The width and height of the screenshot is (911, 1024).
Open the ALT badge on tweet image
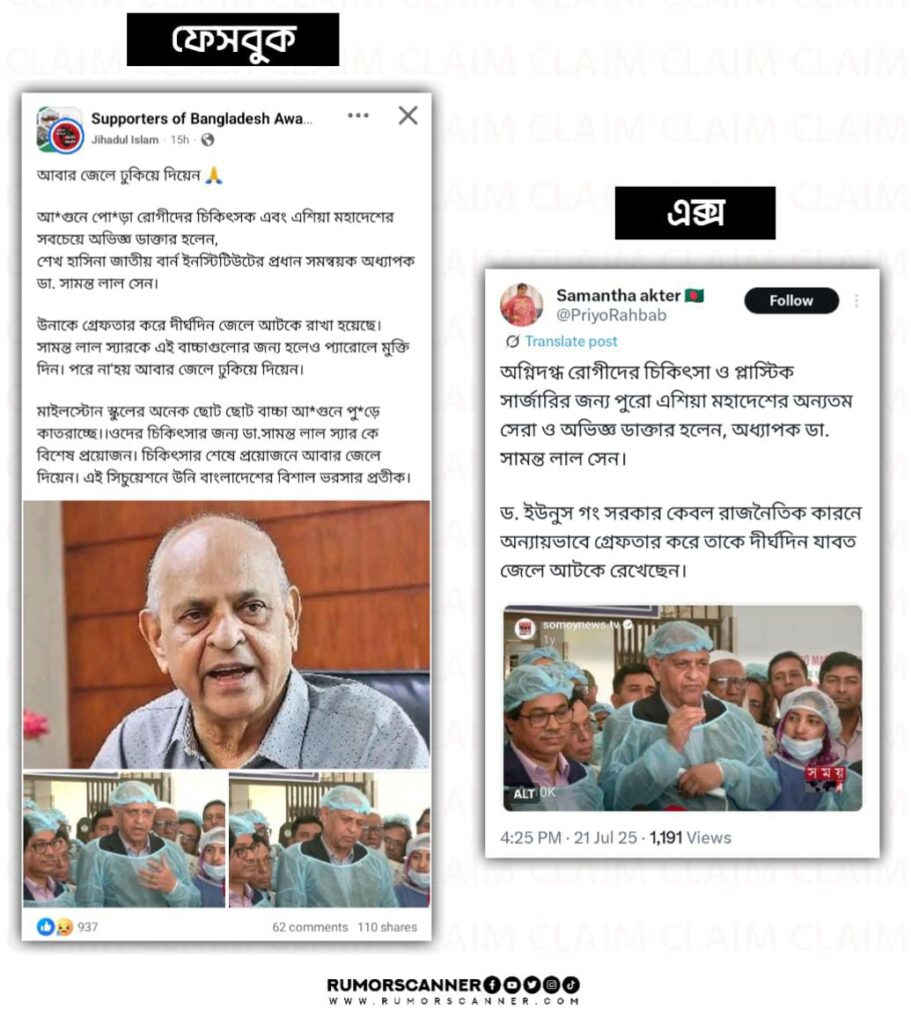524,793
